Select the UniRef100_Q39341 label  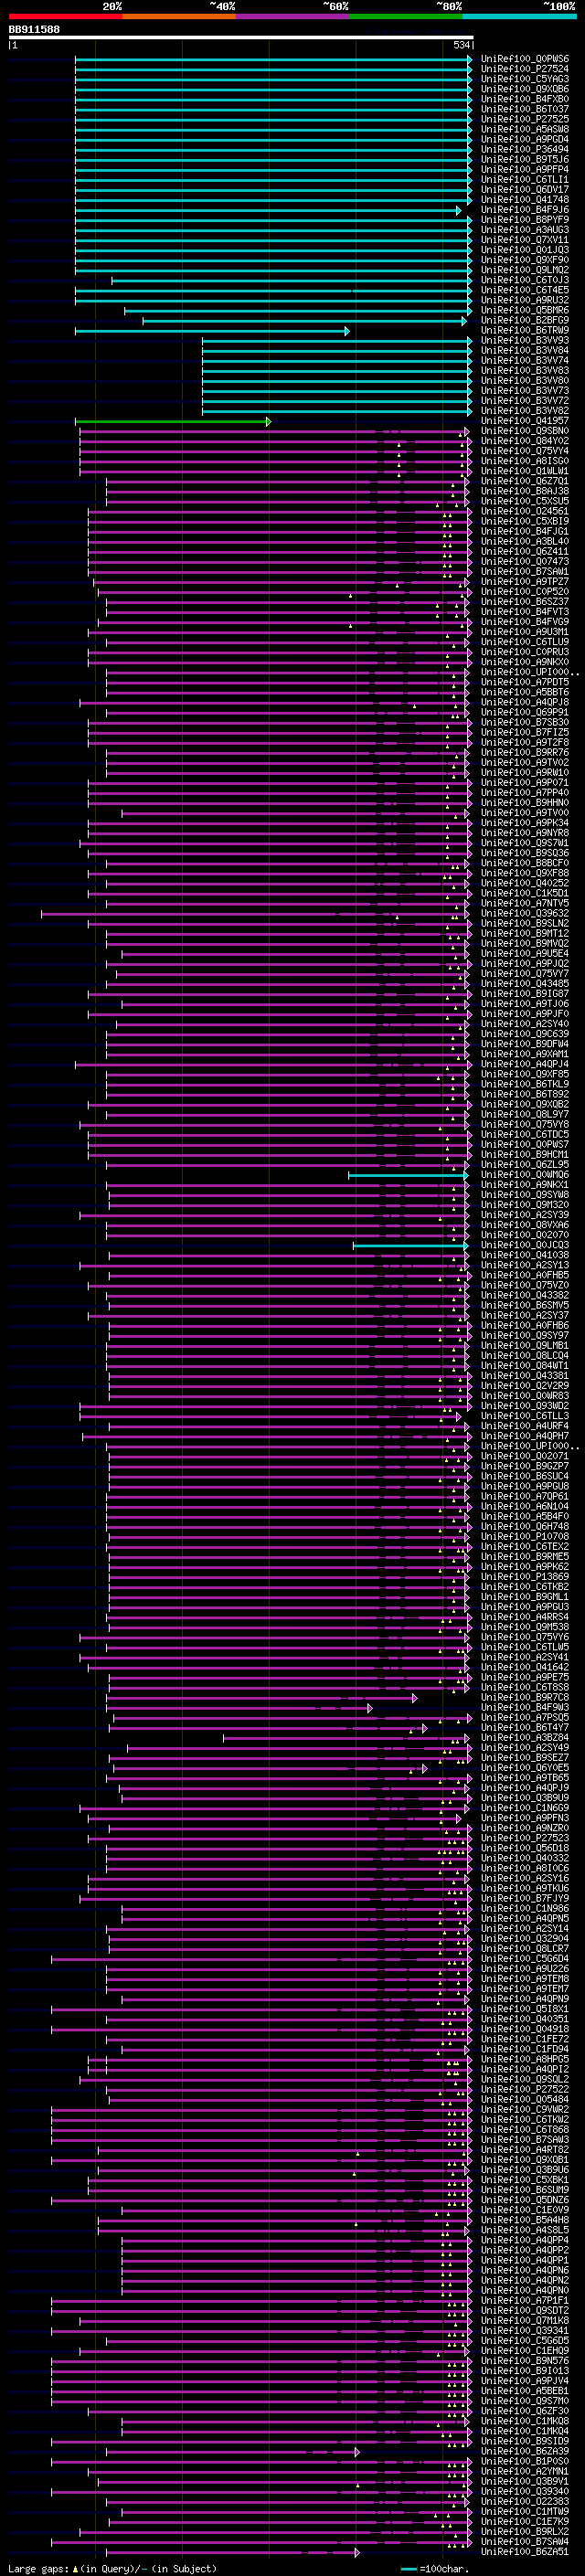524,2332
